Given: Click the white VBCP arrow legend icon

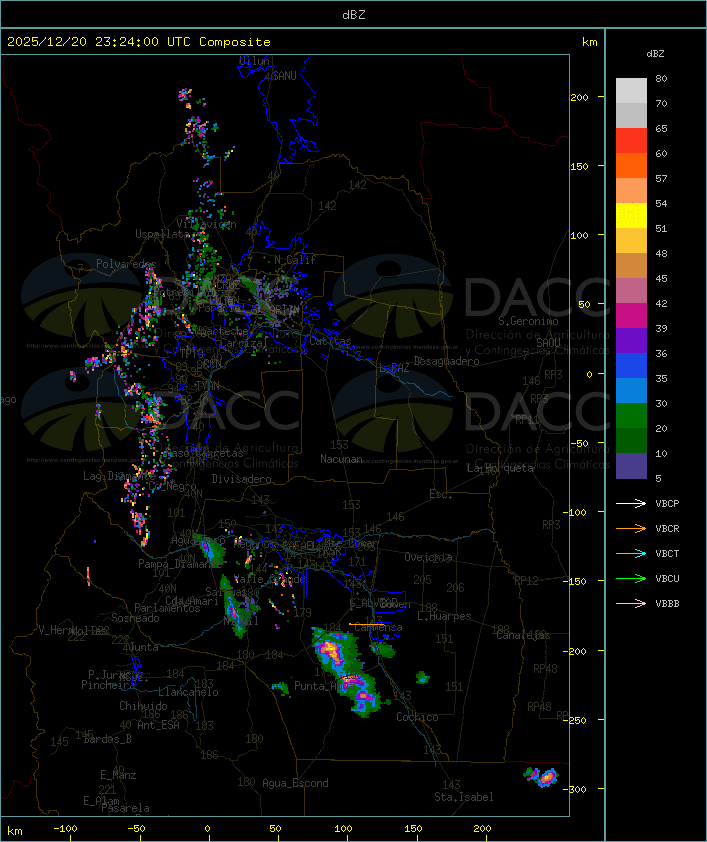Looking at the screenshot, I should 631,504.
